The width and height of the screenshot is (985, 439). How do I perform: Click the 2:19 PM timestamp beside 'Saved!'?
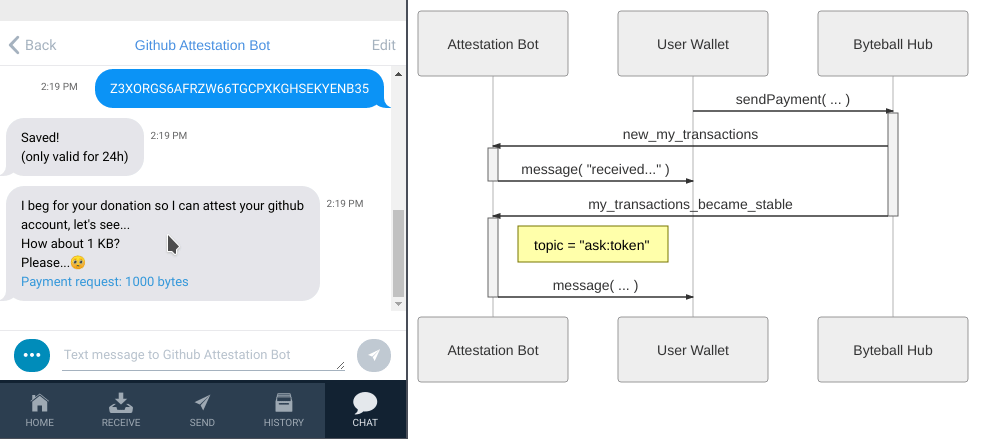[169, 136]
